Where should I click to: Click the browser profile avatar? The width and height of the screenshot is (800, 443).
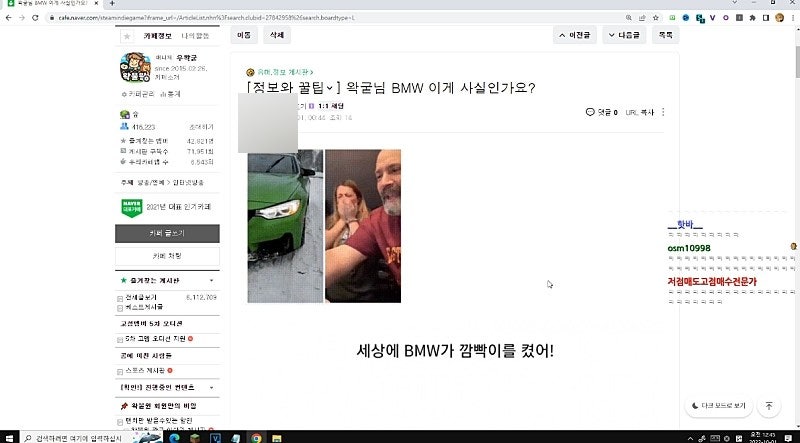coord(779,18)
